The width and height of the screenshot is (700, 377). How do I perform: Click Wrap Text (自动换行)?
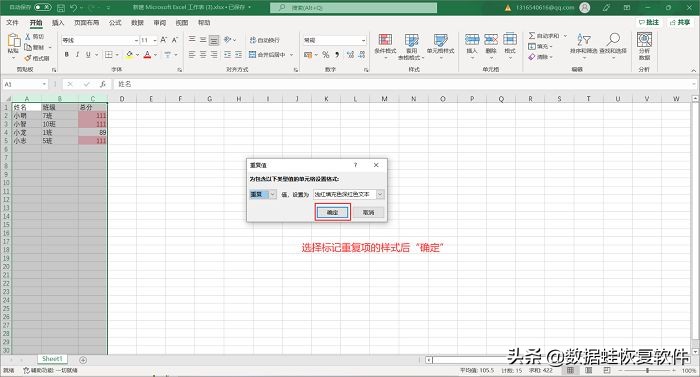[265, 40]
